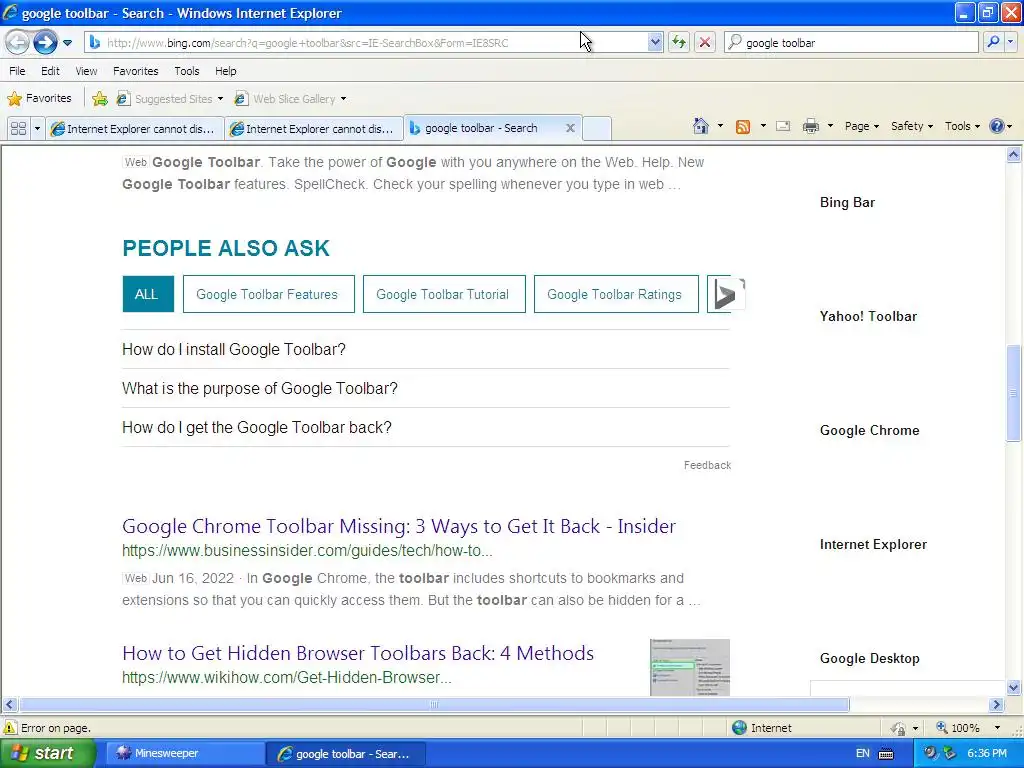Click the EN language indicator

tap(863, 753)
